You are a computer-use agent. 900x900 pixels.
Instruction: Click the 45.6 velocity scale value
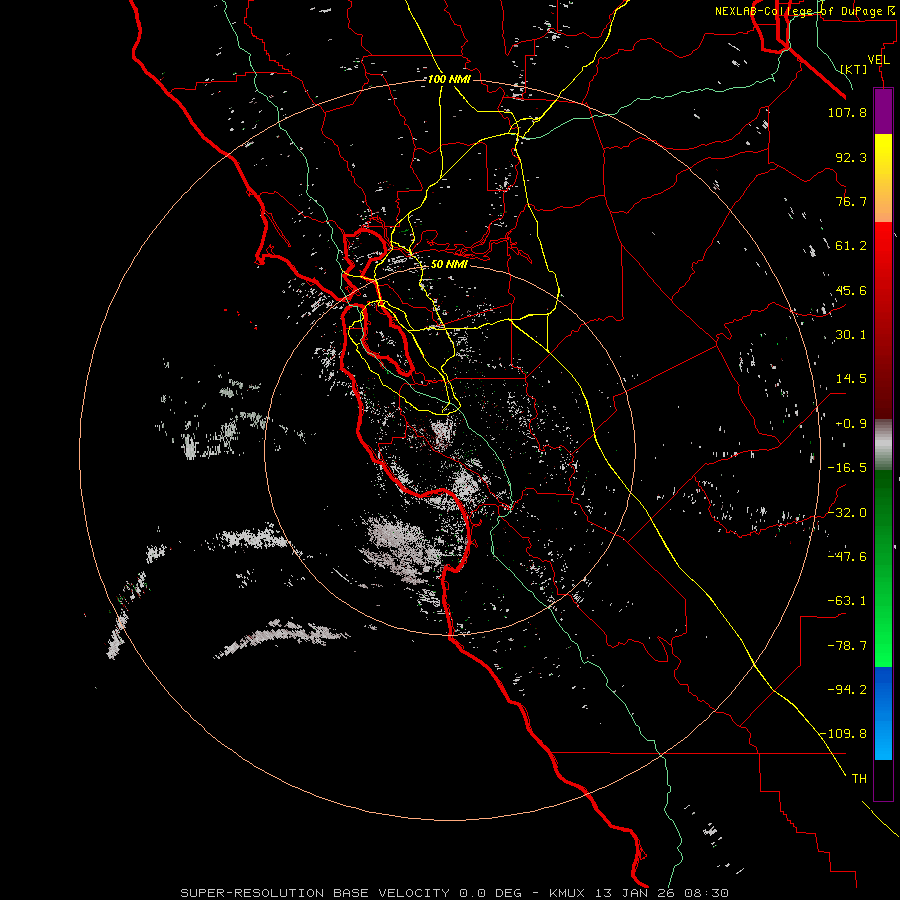point(851,290)
